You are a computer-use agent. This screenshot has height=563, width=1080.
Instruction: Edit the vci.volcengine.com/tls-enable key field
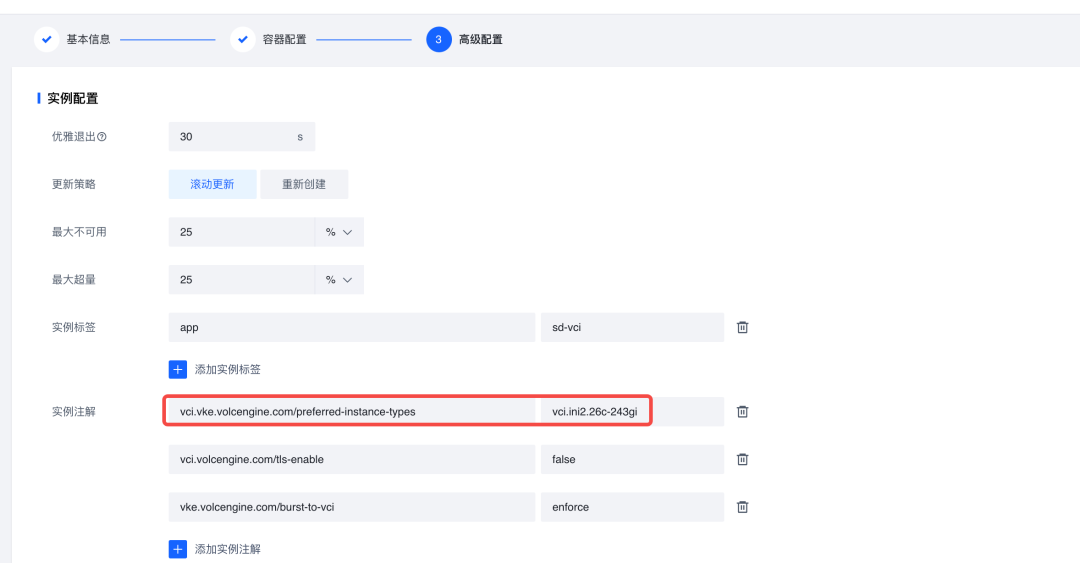click(352, 459)
